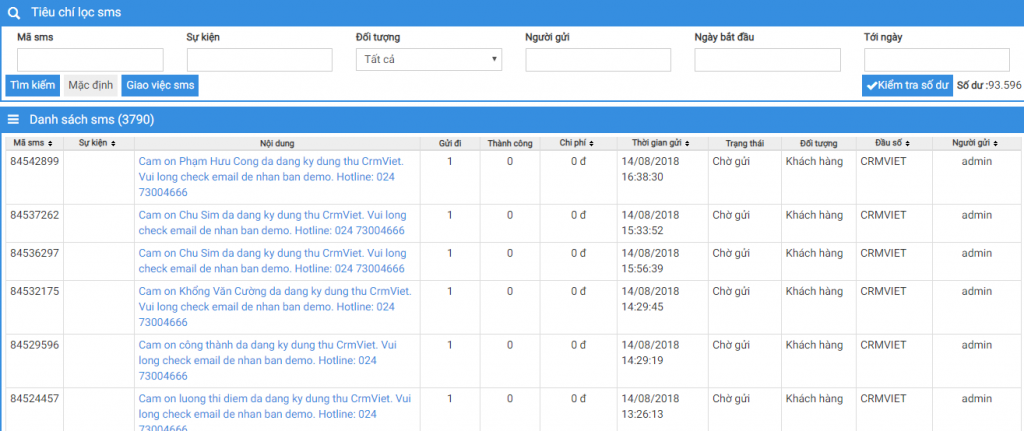Image resolution: width=1024 pixels, height=431 pixels.
Task: Click the hamburger icon beside Danh sách sms
Action: 13,120
